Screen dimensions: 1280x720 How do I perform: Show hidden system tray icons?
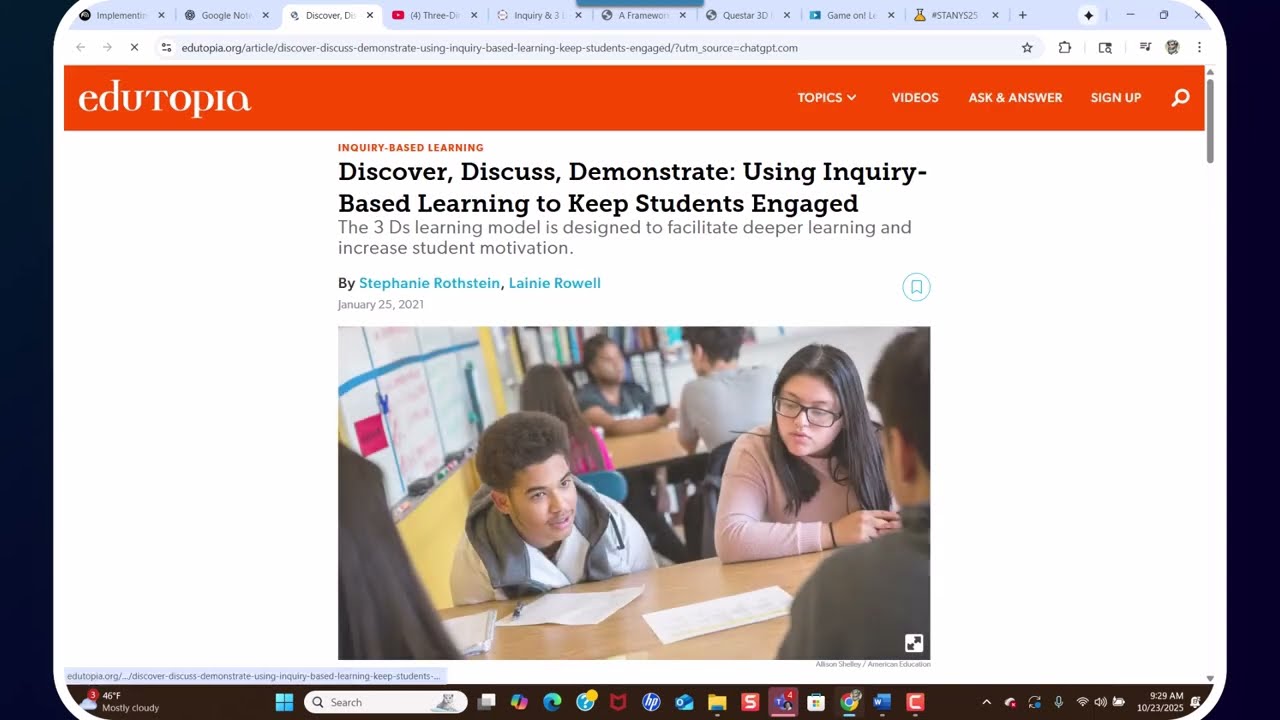986,702
